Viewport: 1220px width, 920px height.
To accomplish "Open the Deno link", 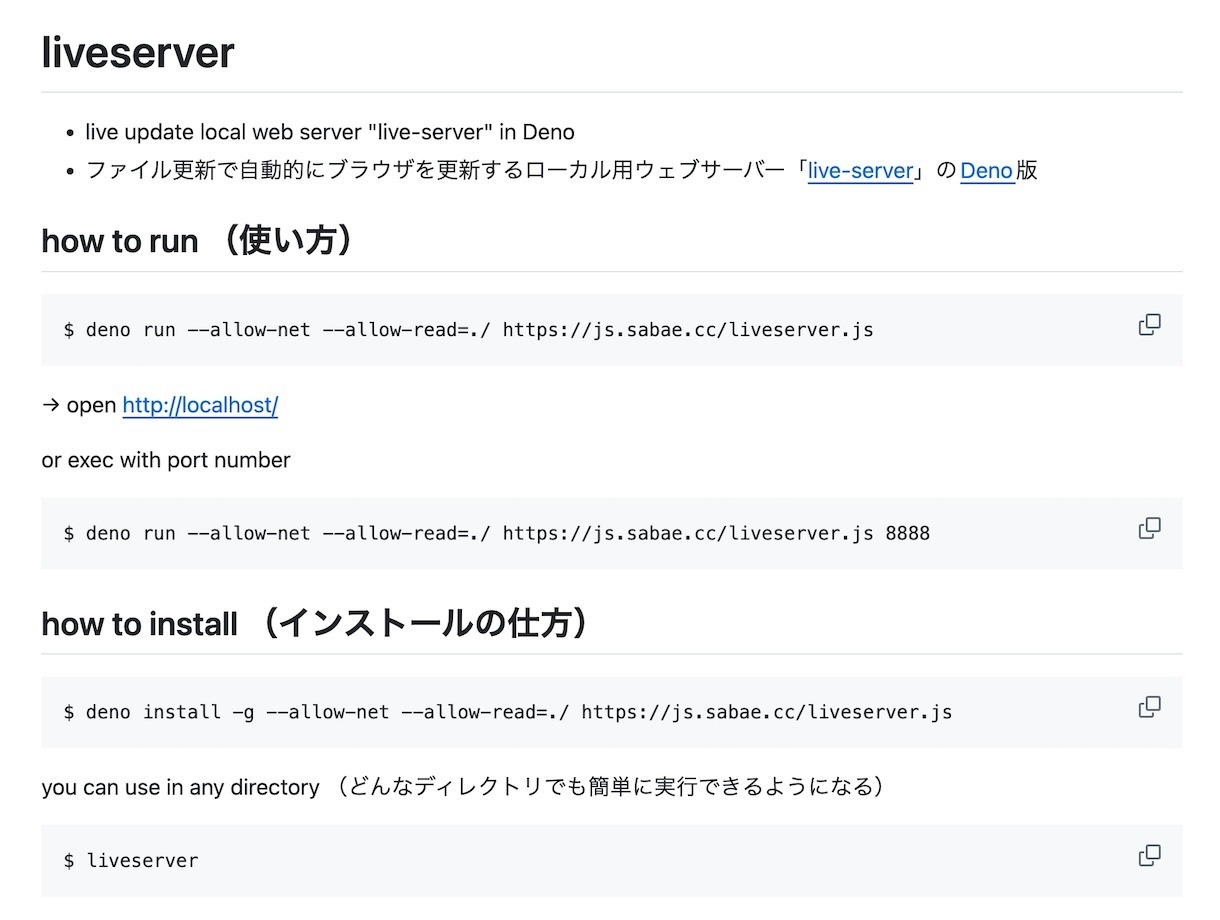I will pyautogui.click(x=987, y=170).
